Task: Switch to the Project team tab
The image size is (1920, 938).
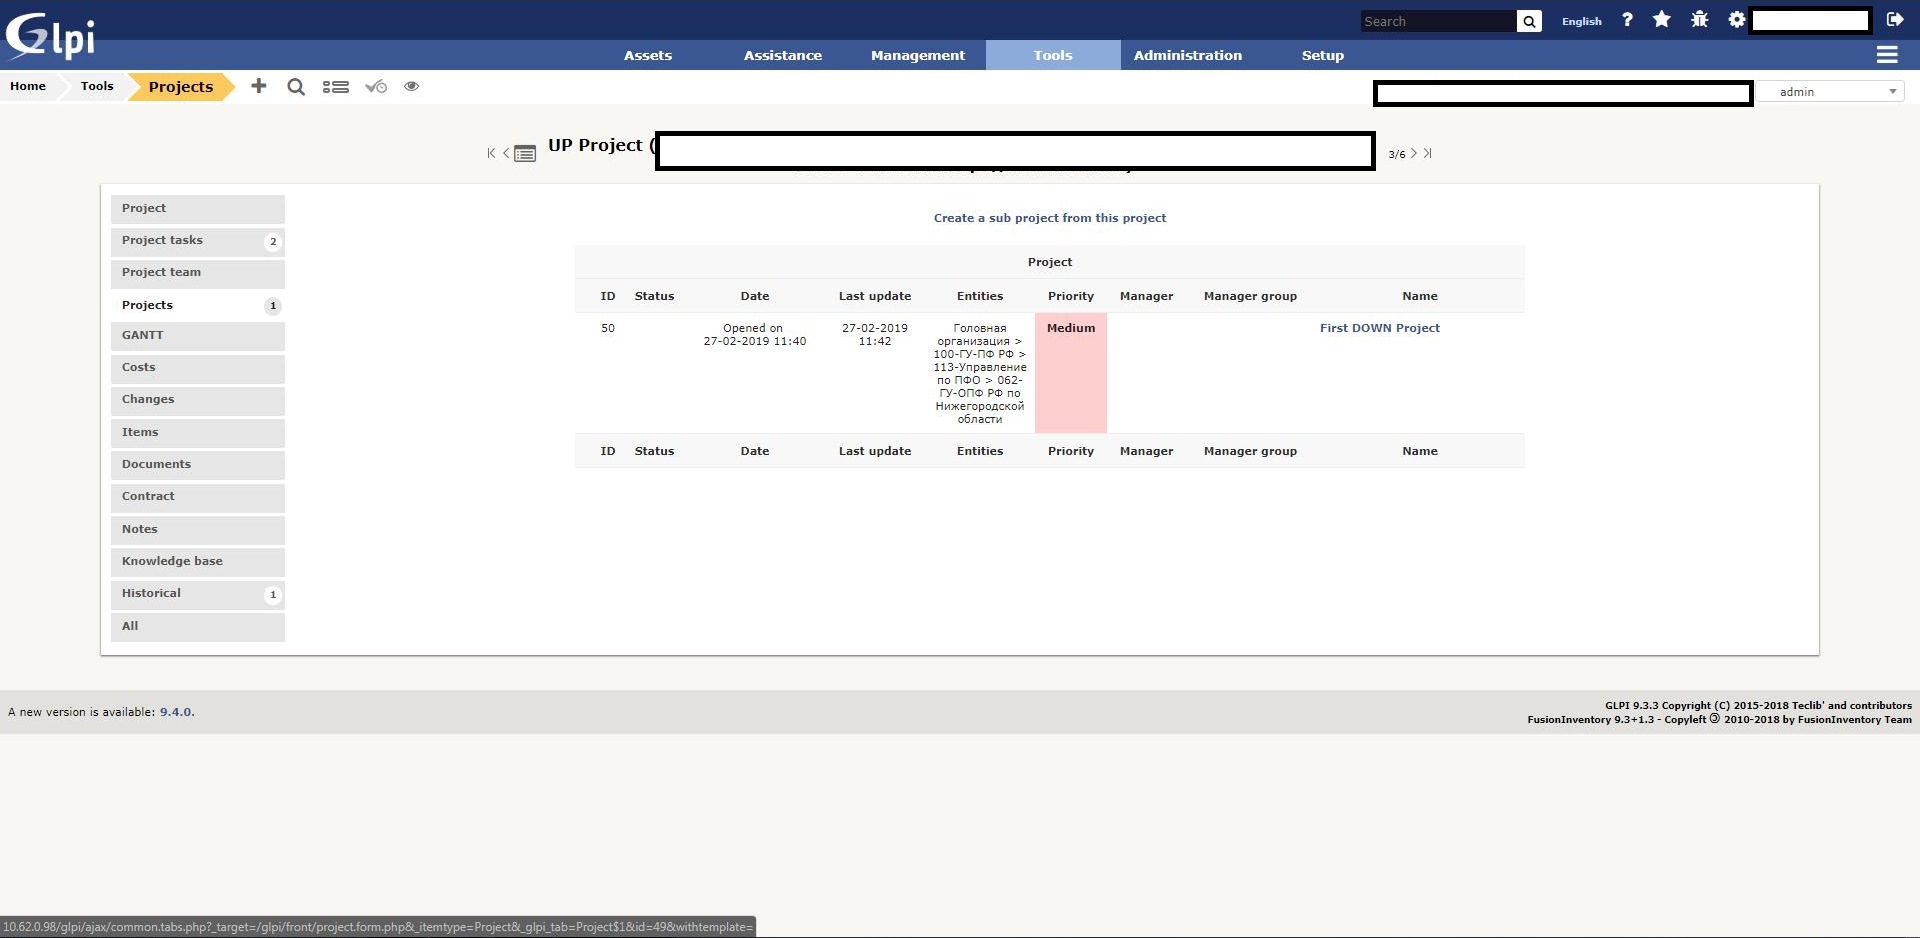Action: [198, 273]
